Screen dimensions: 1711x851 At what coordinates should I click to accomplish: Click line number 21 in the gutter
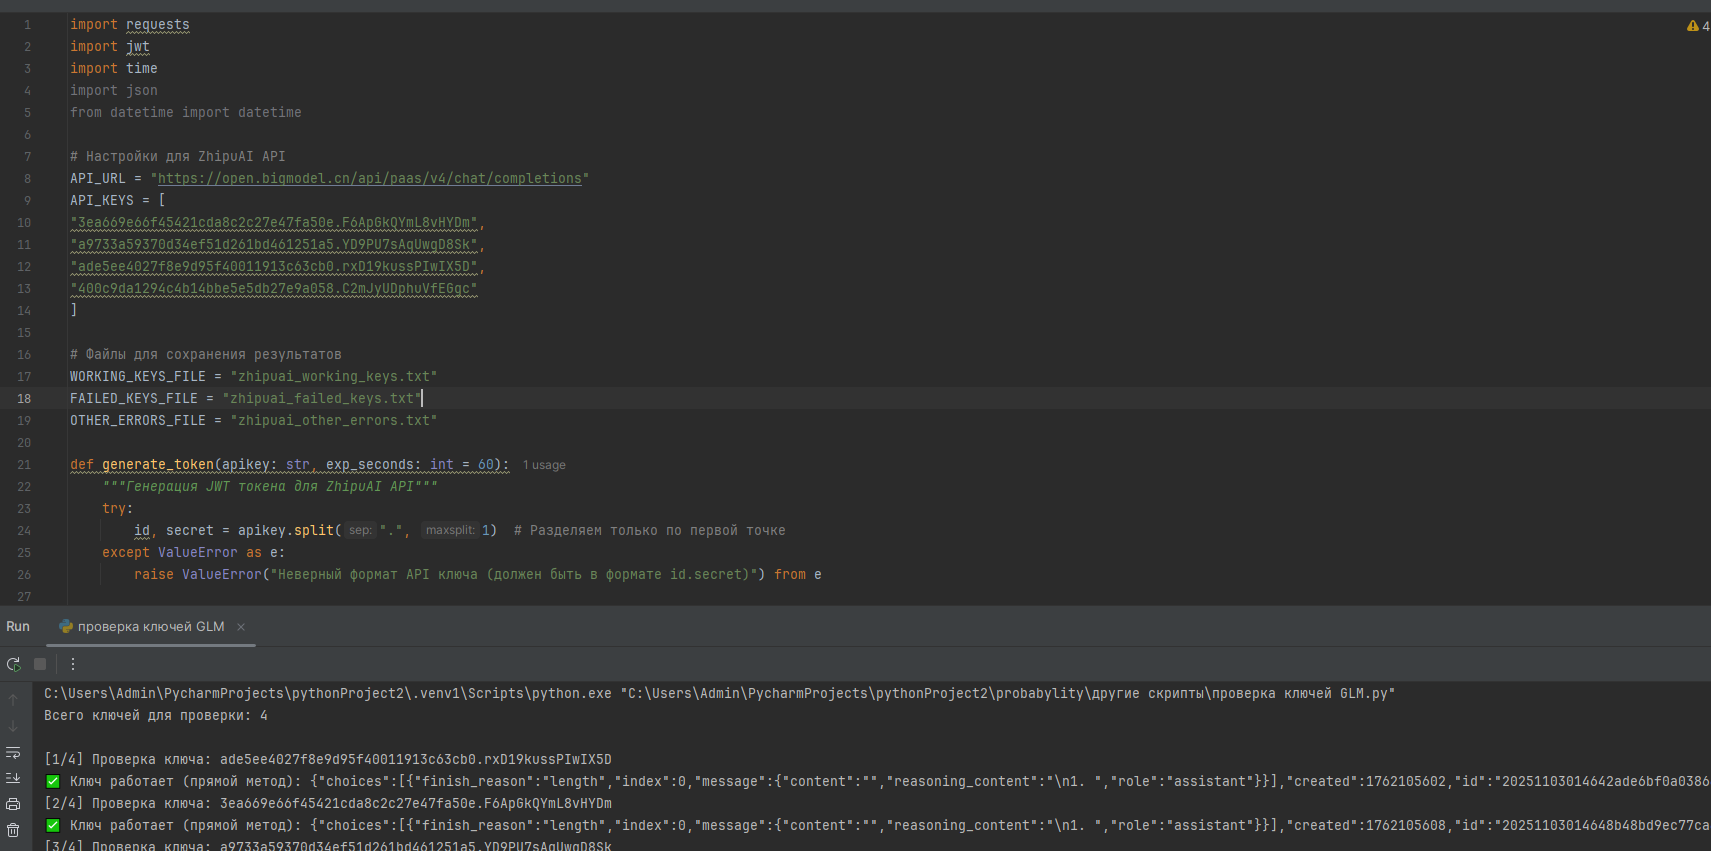[x=24, y=465]
